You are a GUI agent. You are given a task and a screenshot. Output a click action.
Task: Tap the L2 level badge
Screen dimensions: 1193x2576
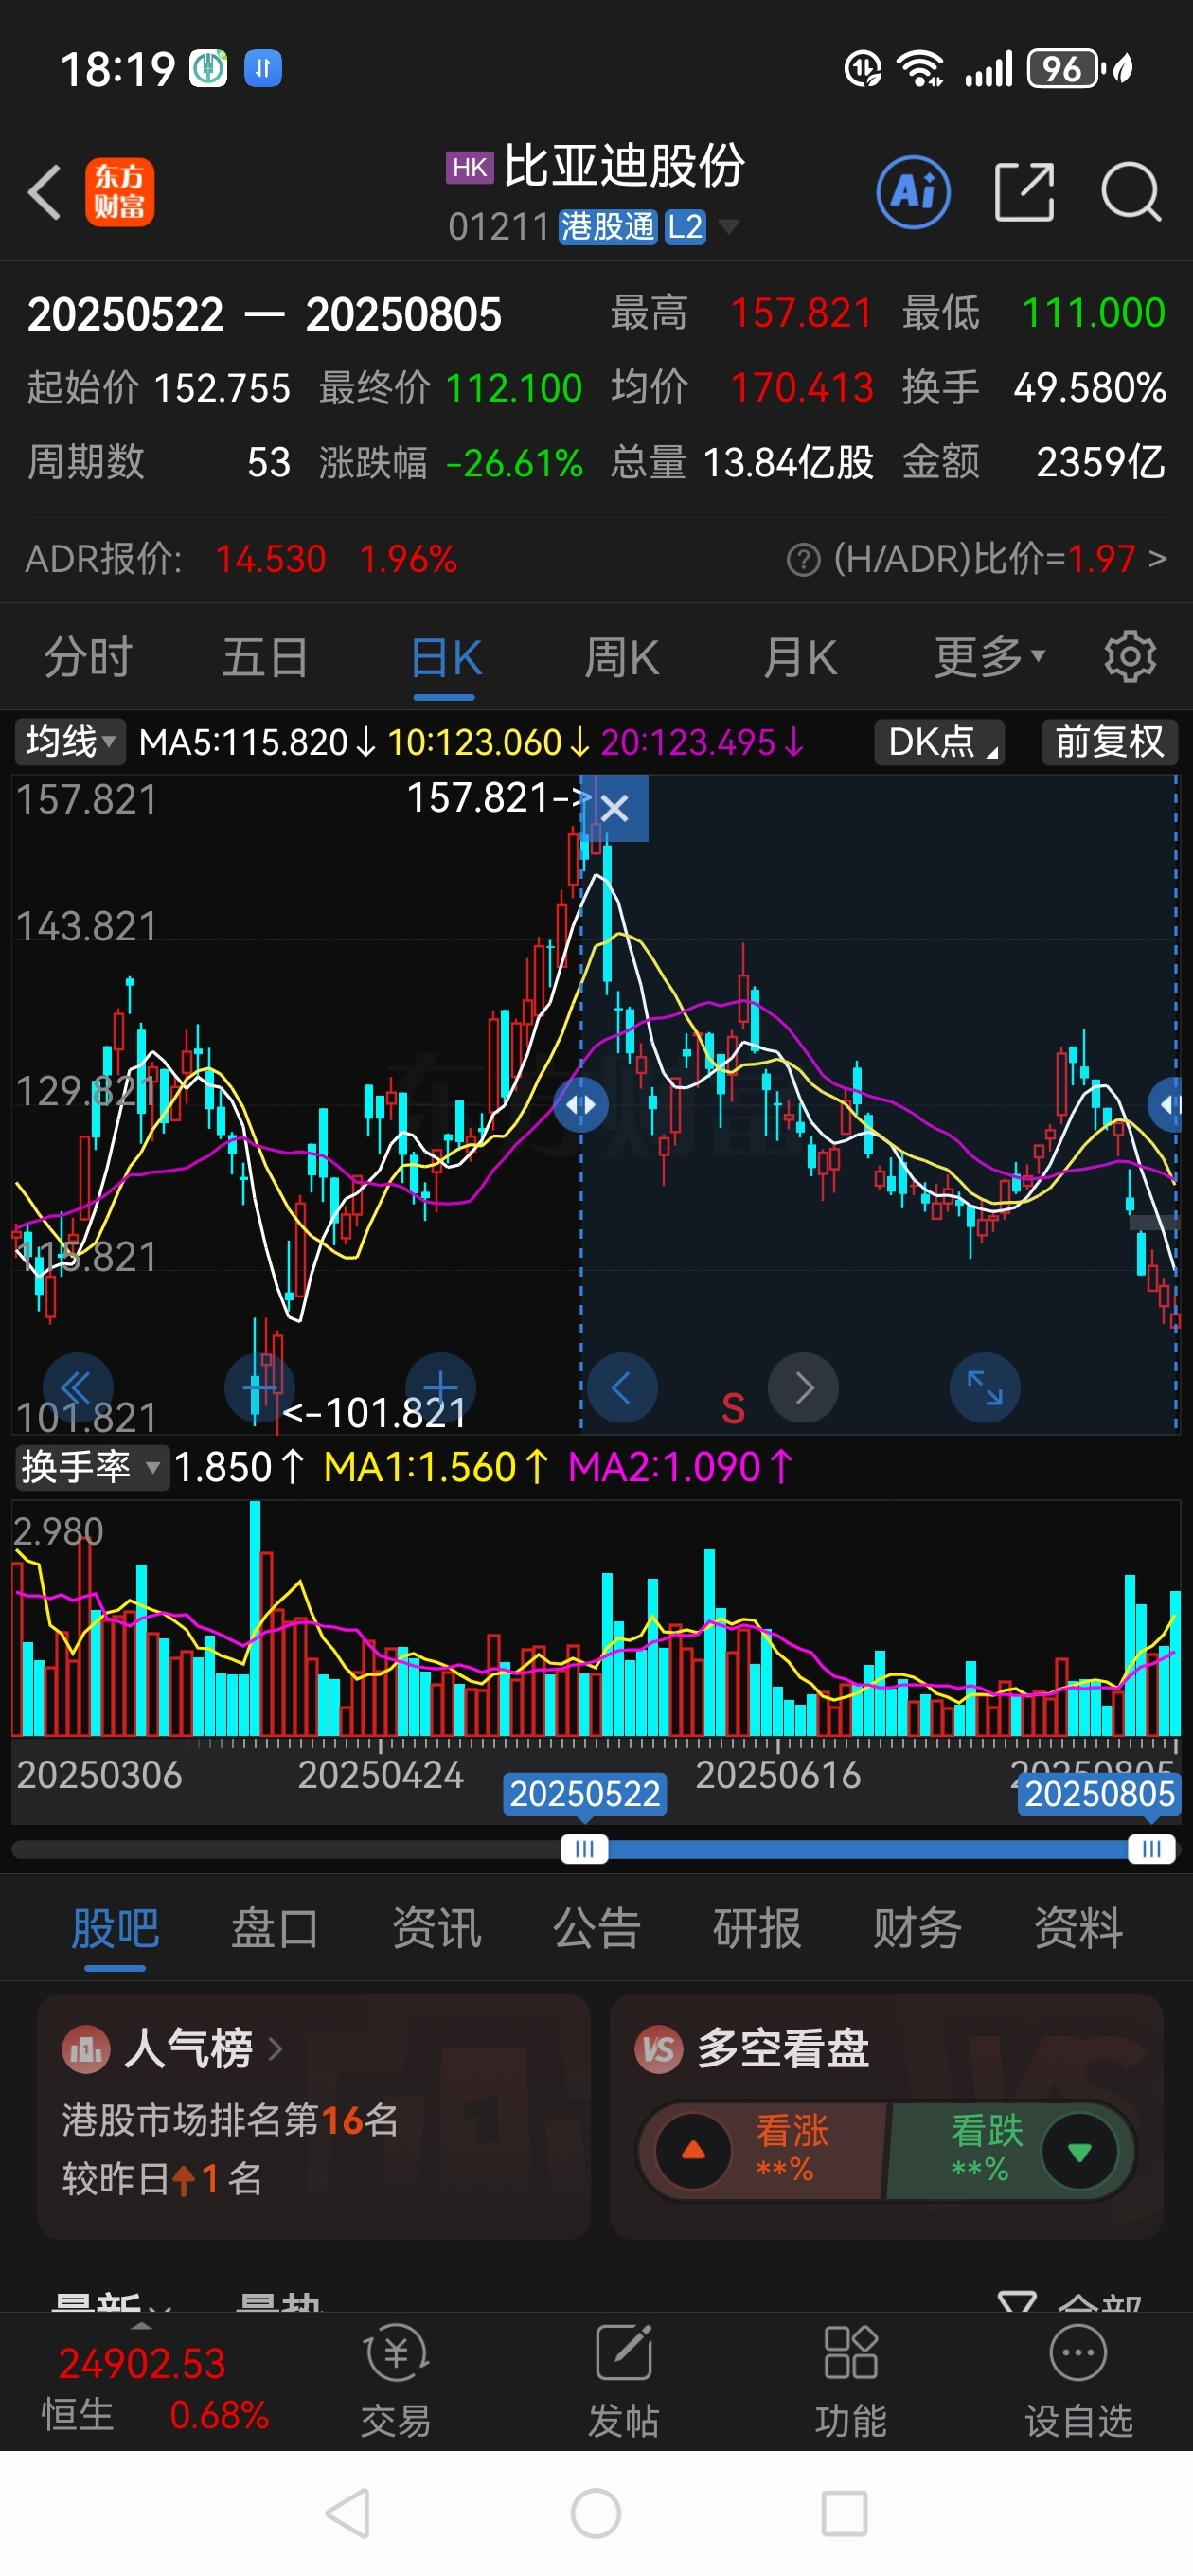tap(685, 227)
